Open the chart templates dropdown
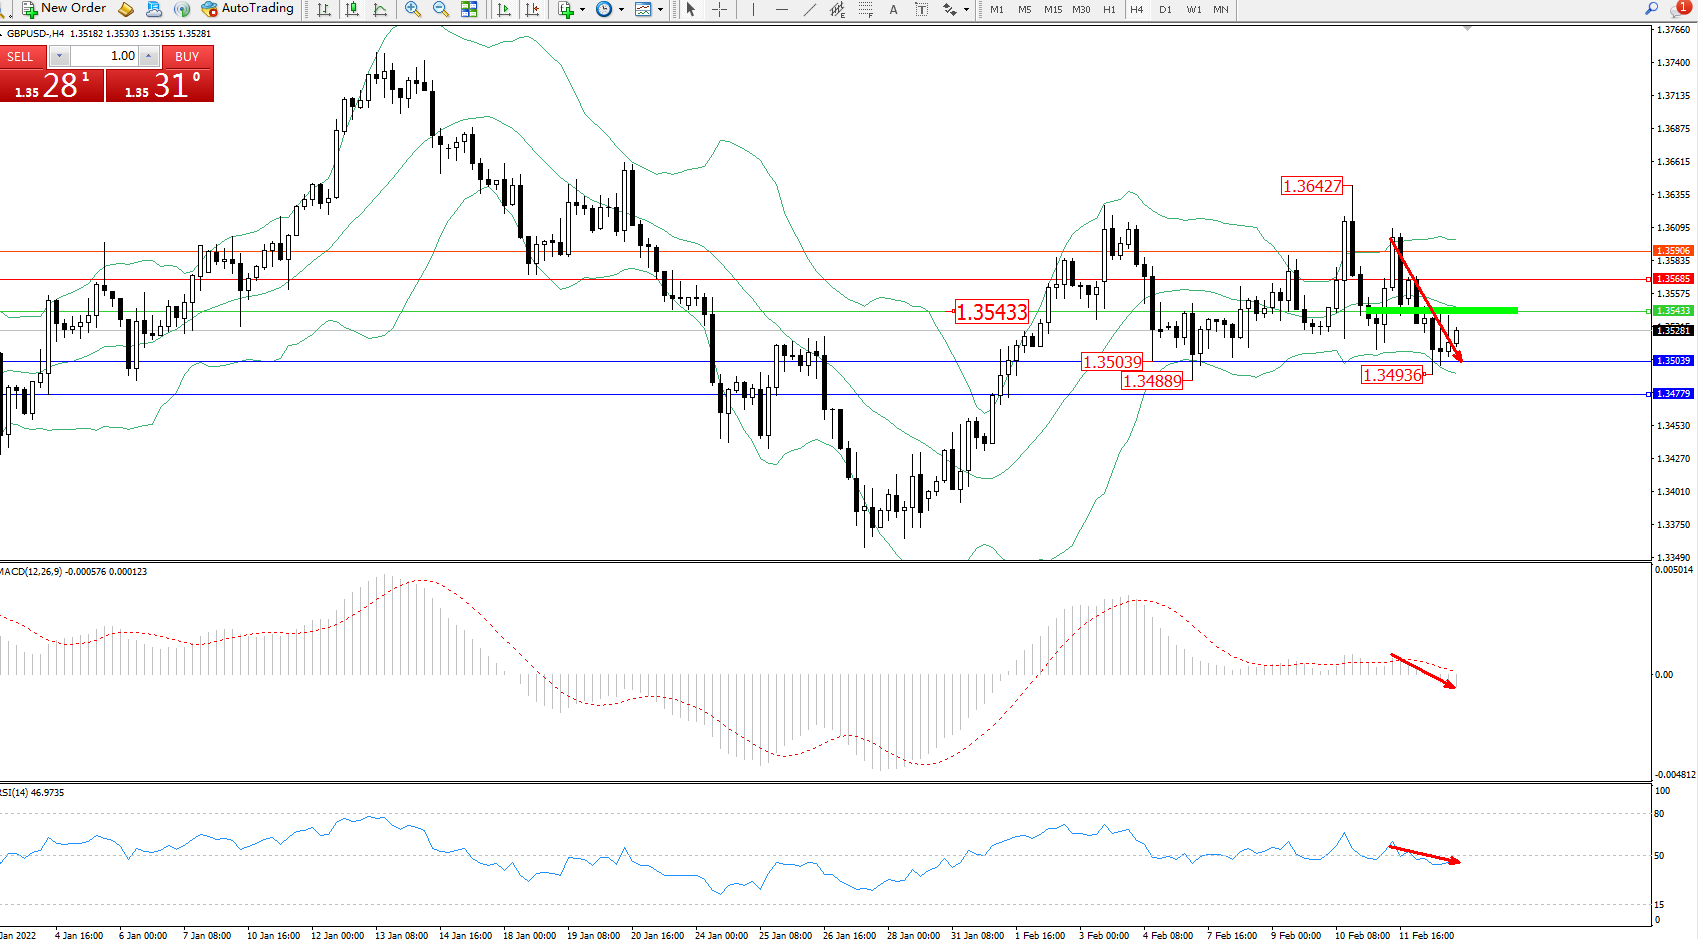Image resolution: width=1698 pixels, height=939 pixels. 660,9
